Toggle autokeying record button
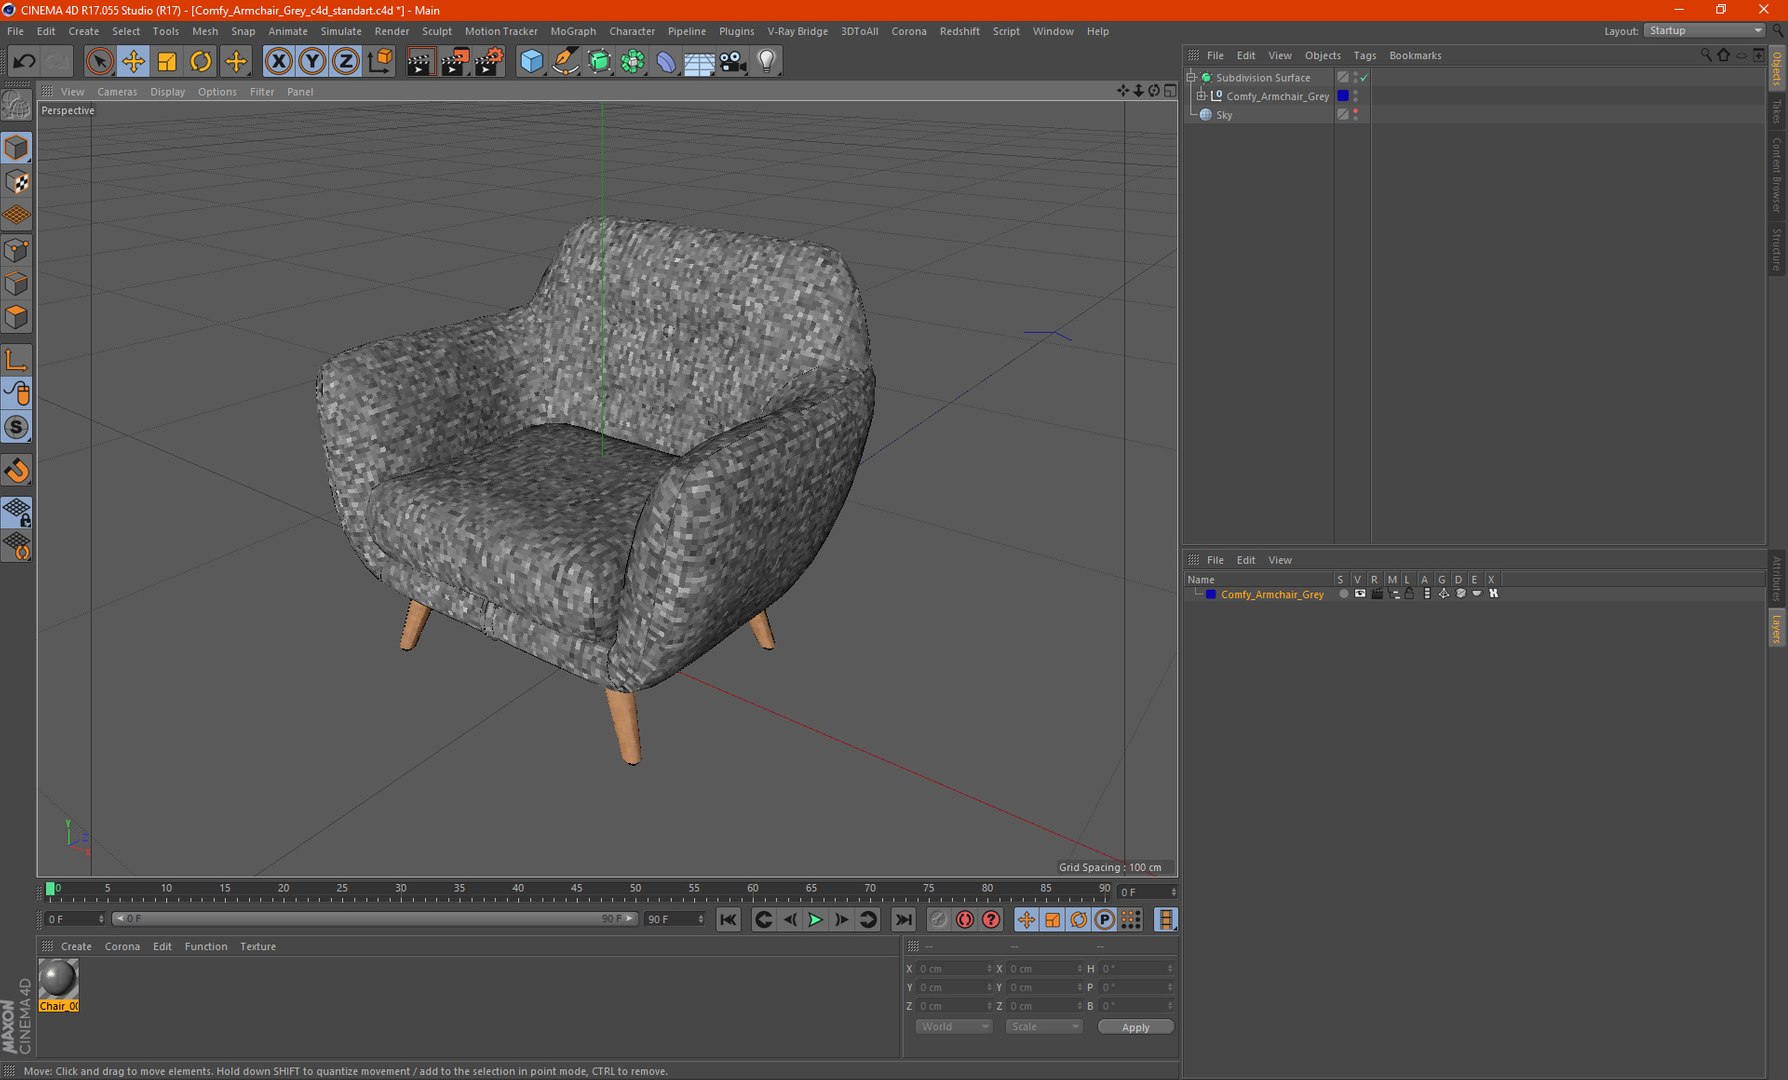Image resolution: width=1788 pixels, height=1080 pixels. point(965,920)
